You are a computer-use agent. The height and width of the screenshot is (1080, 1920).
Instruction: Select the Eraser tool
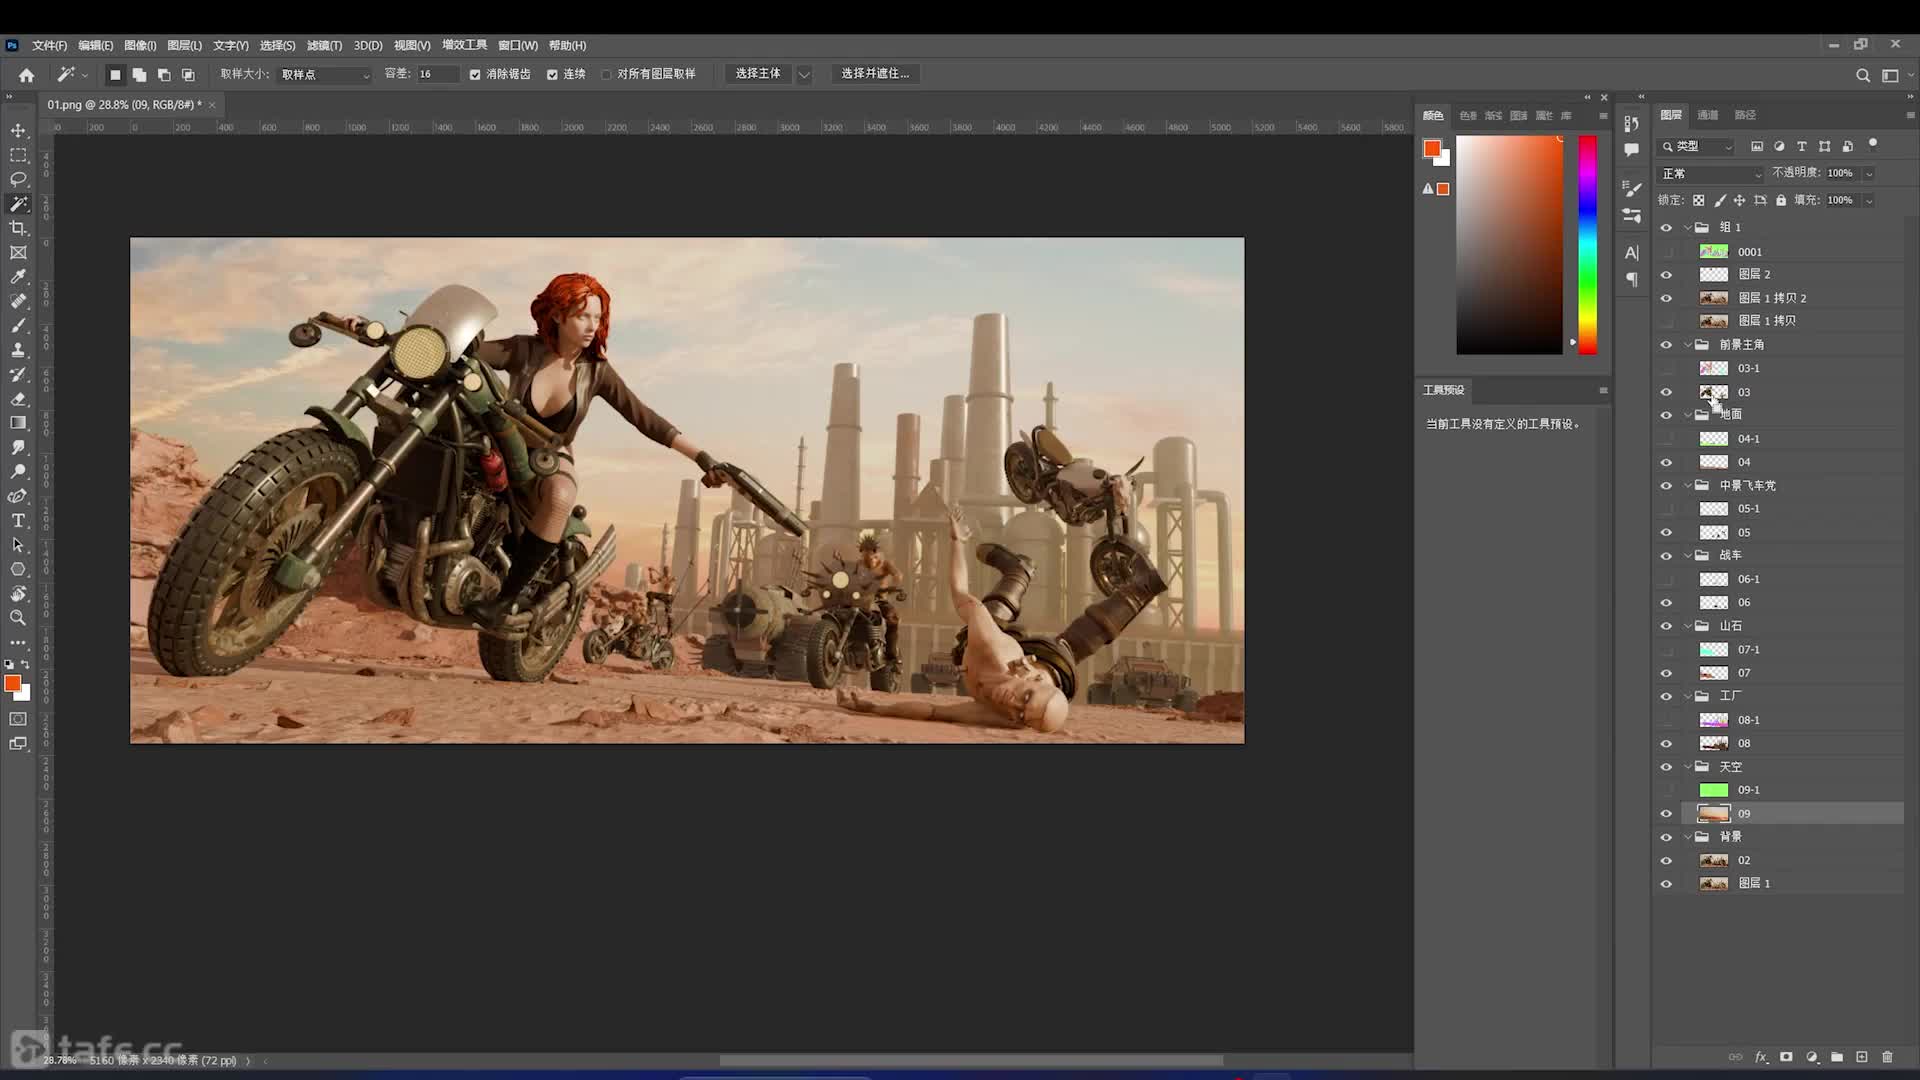[18, 399]
